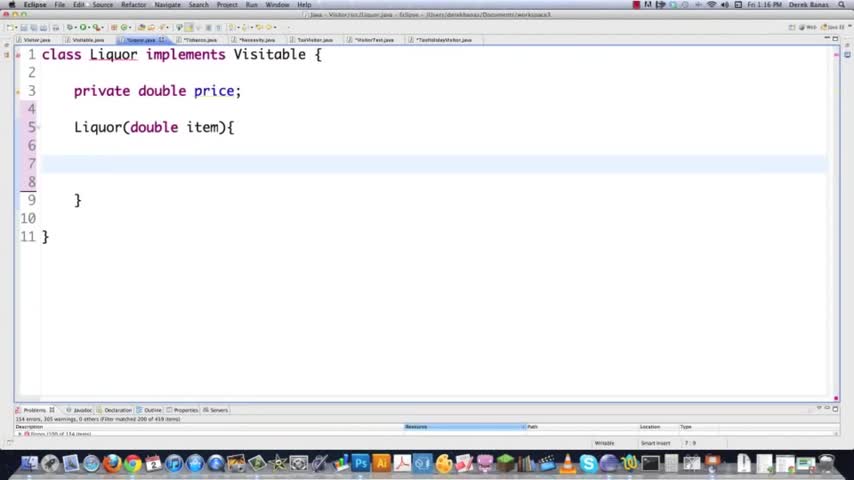Click the Save toolbar icon
854x480 pixels.
click(x=24, y=27)
